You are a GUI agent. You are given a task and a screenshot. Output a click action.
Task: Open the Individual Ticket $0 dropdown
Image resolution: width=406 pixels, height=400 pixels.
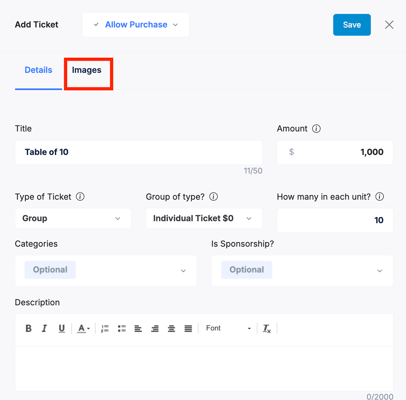[204, 218]
